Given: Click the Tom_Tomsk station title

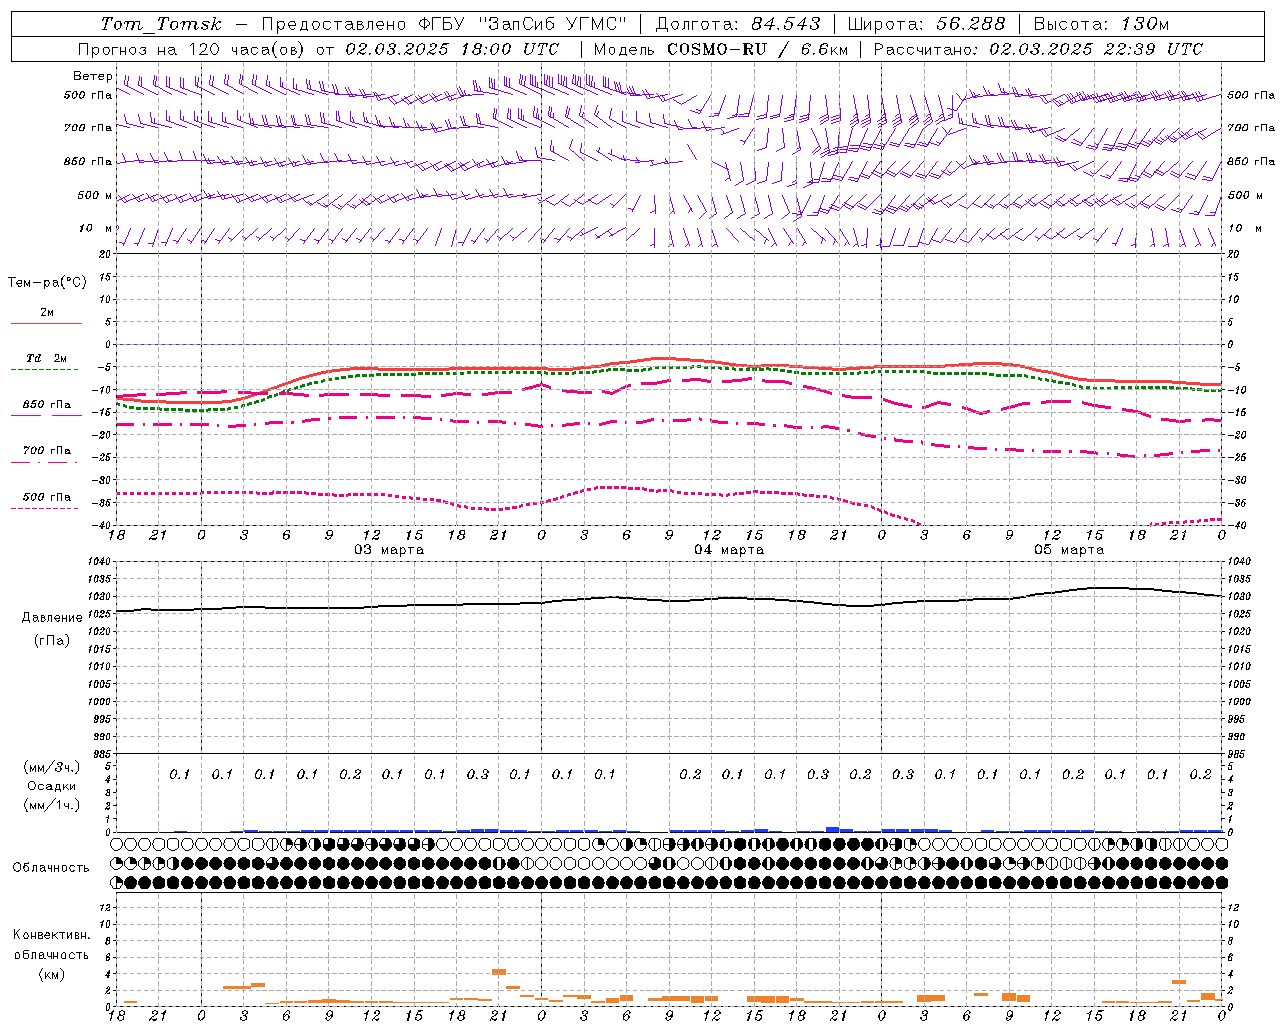Looking at the screenshot, I should click(x=160, y=24).
